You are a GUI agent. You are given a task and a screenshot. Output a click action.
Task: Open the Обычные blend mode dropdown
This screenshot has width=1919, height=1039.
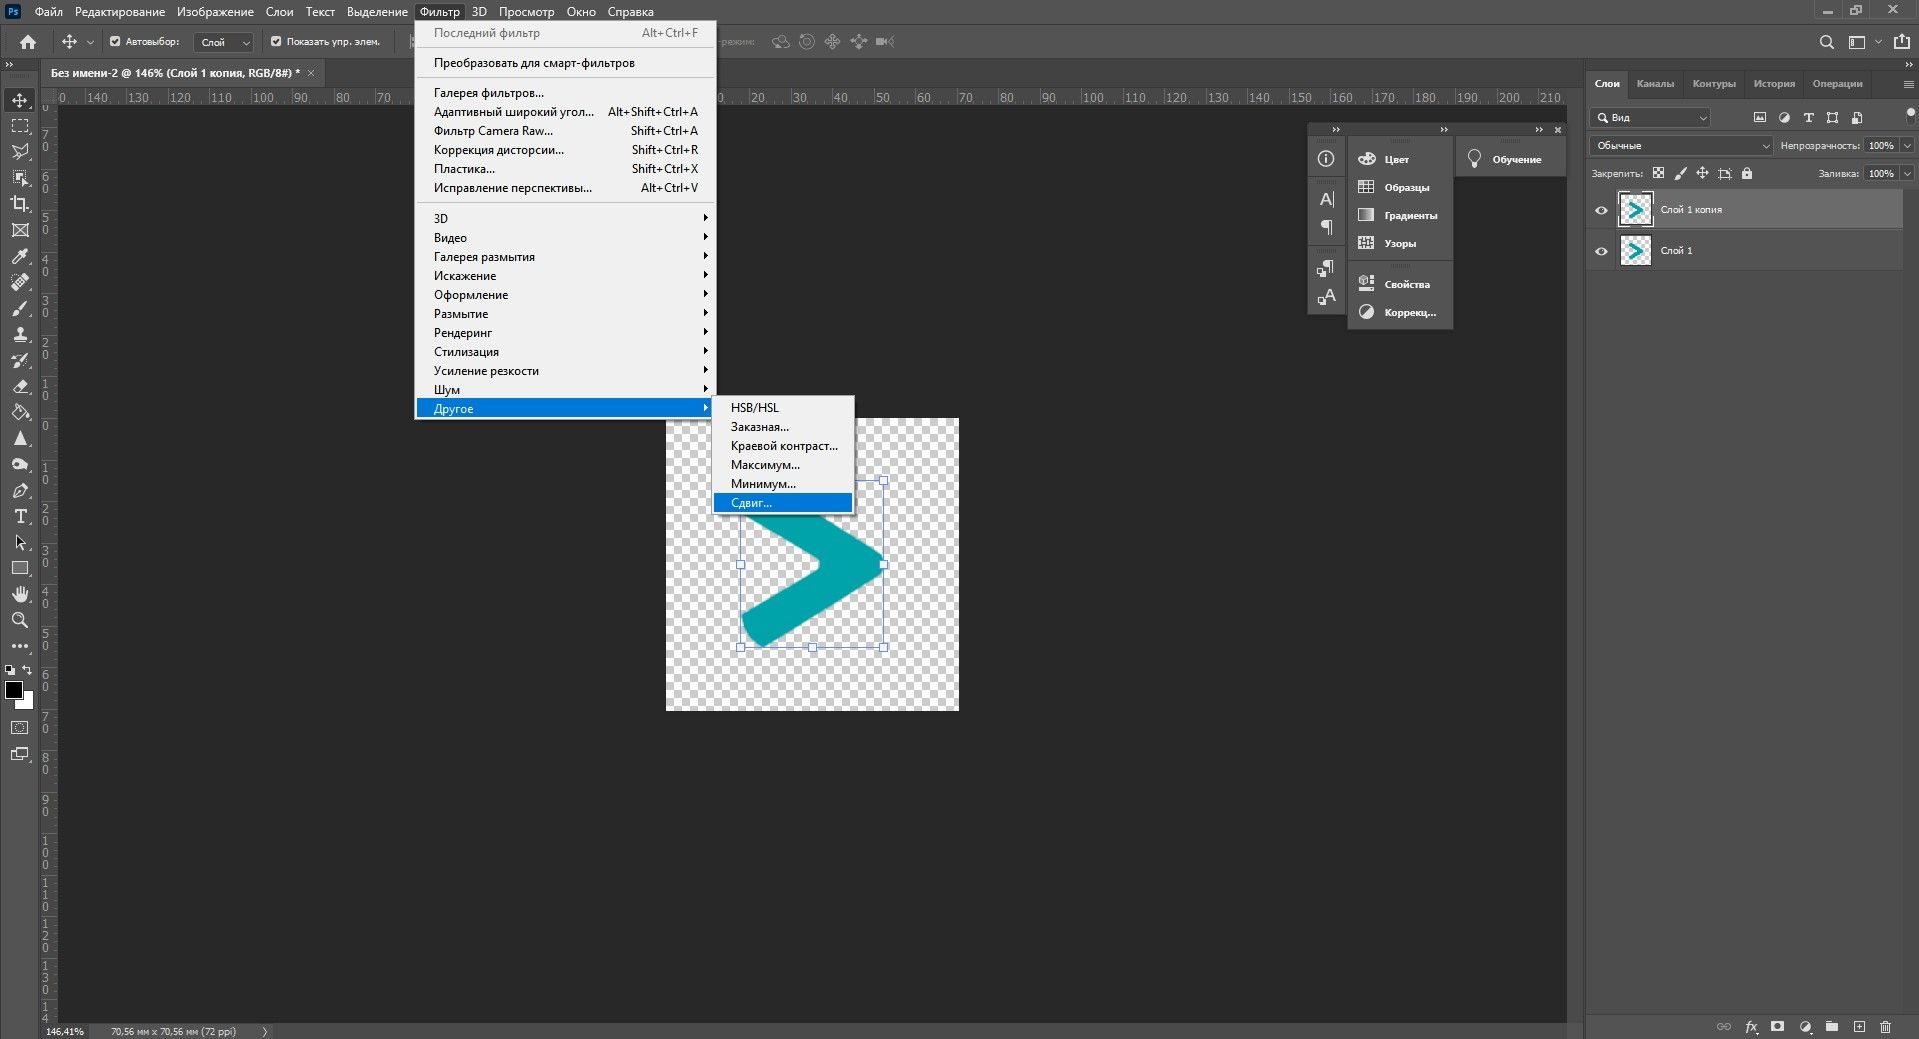1681,146
